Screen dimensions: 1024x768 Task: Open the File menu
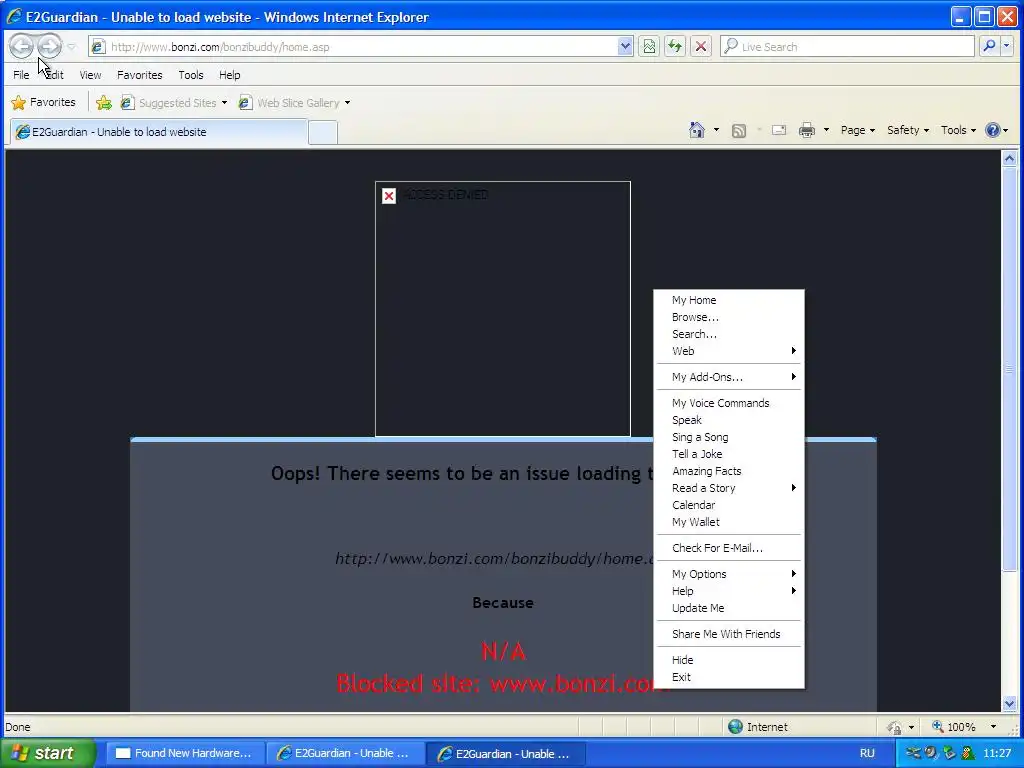point(21,75)
